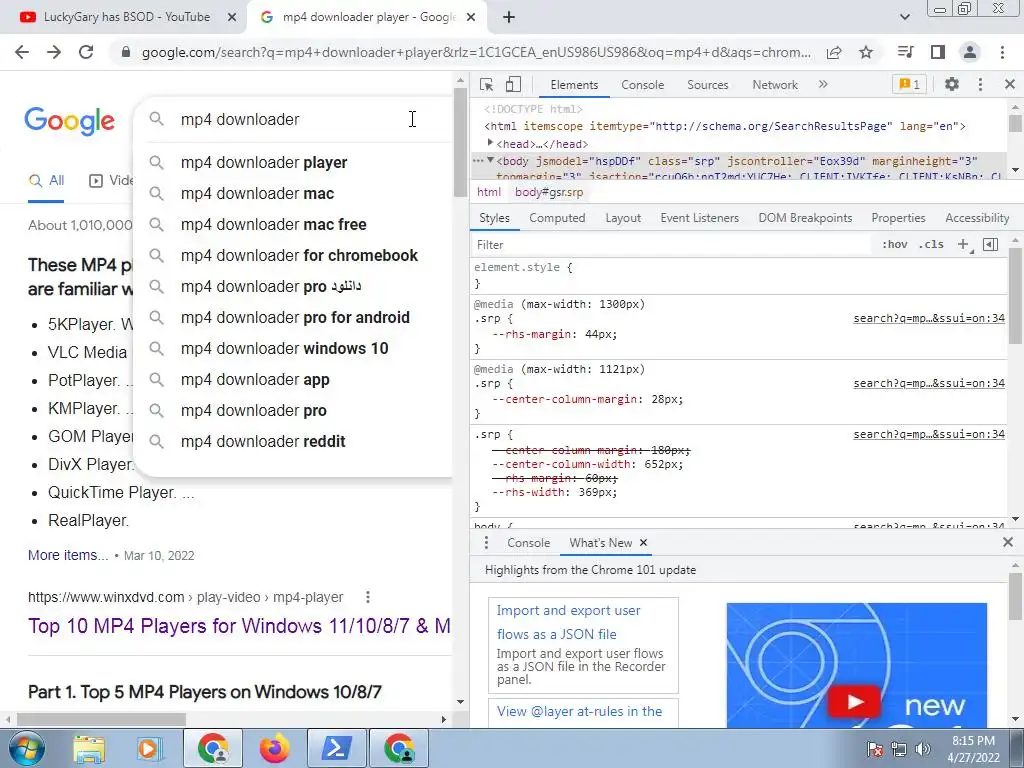1024x768 pixels.
Task: Open the All search results tab
Action: (46, 181)
